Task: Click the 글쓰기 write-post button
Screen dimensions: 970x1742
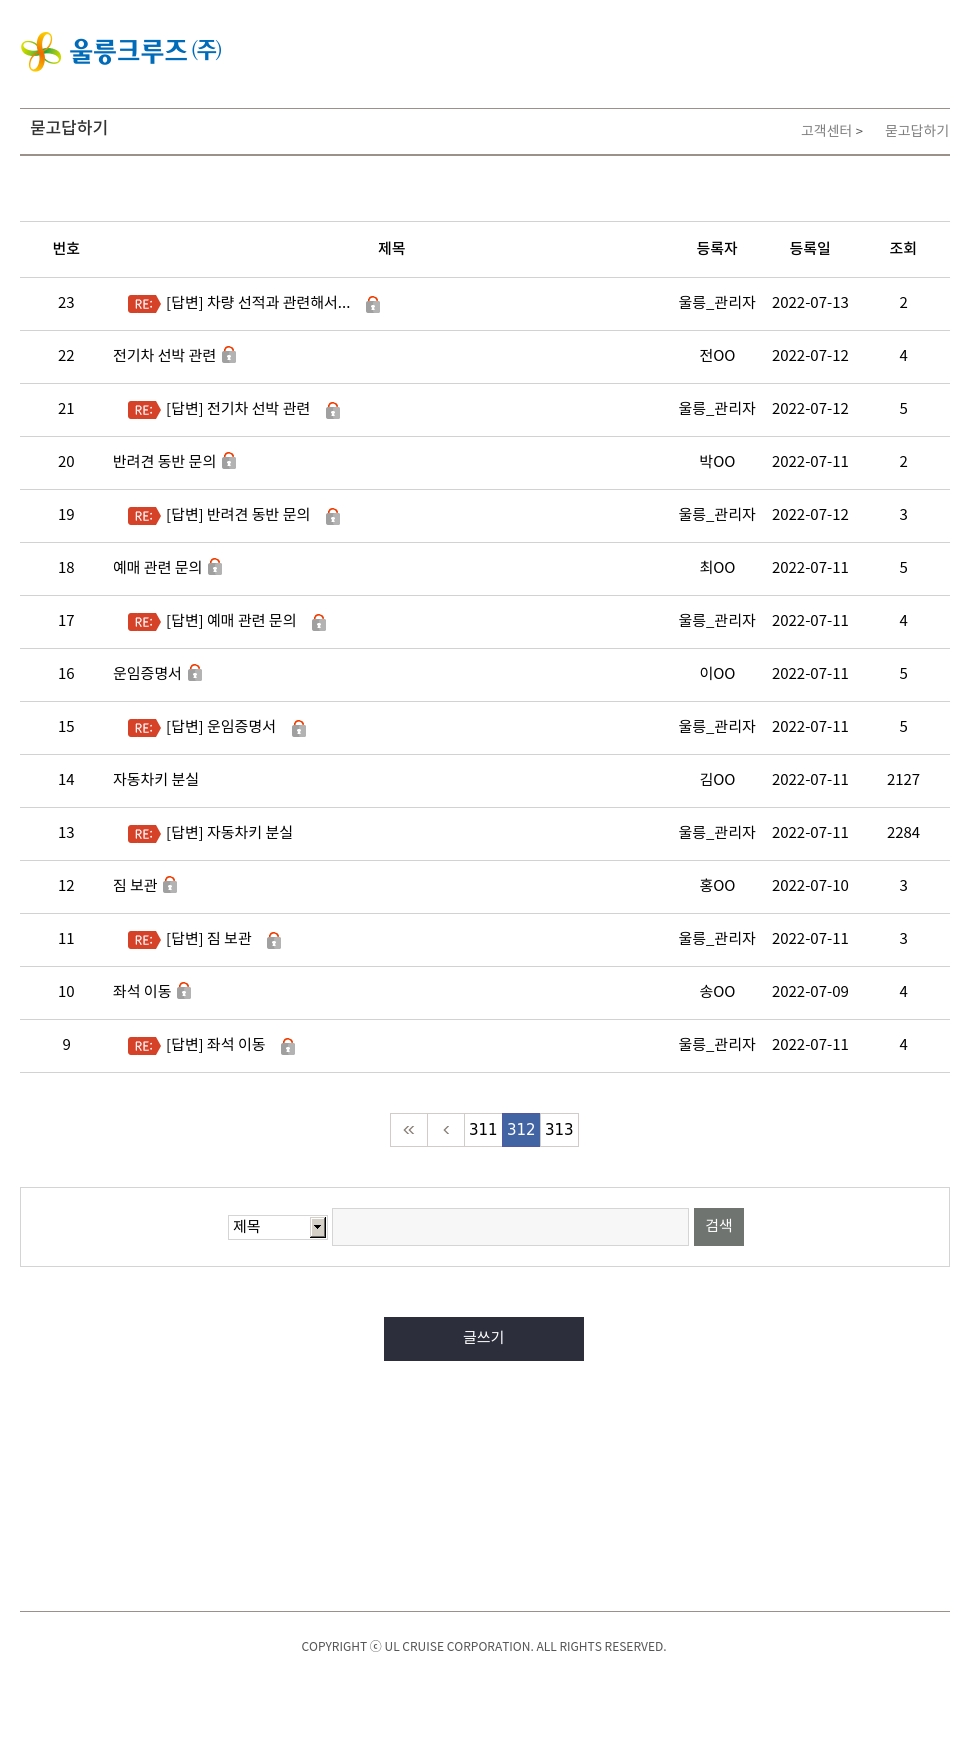Action: [484, 1339]
